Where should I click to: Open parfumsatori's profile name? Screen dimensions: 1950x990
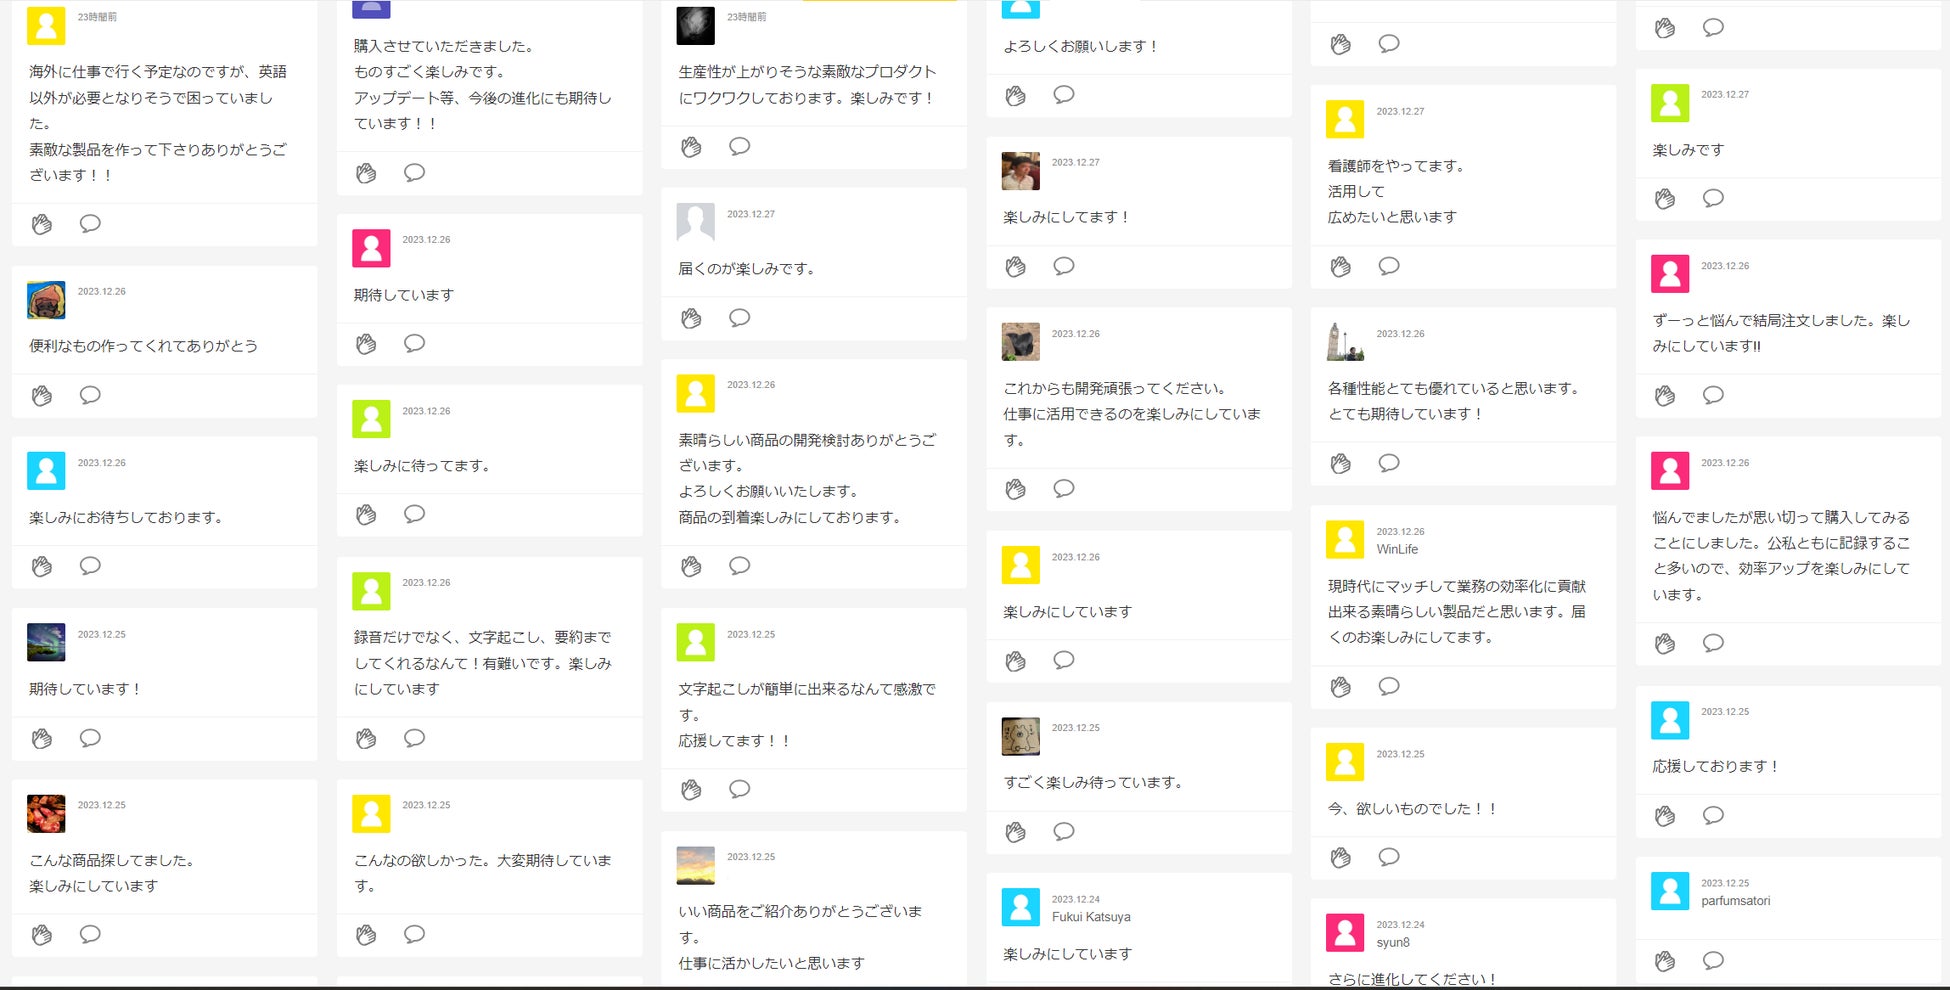coord(1735,901)
